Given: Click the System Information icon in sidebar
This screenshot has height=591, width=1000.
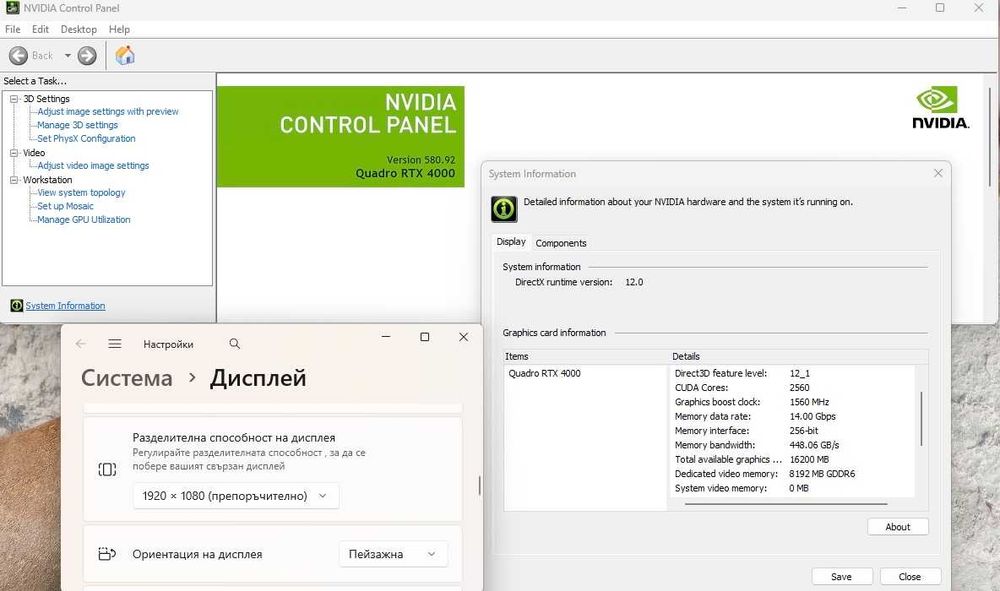Looking at the screenshot, I should coord(17,305).
